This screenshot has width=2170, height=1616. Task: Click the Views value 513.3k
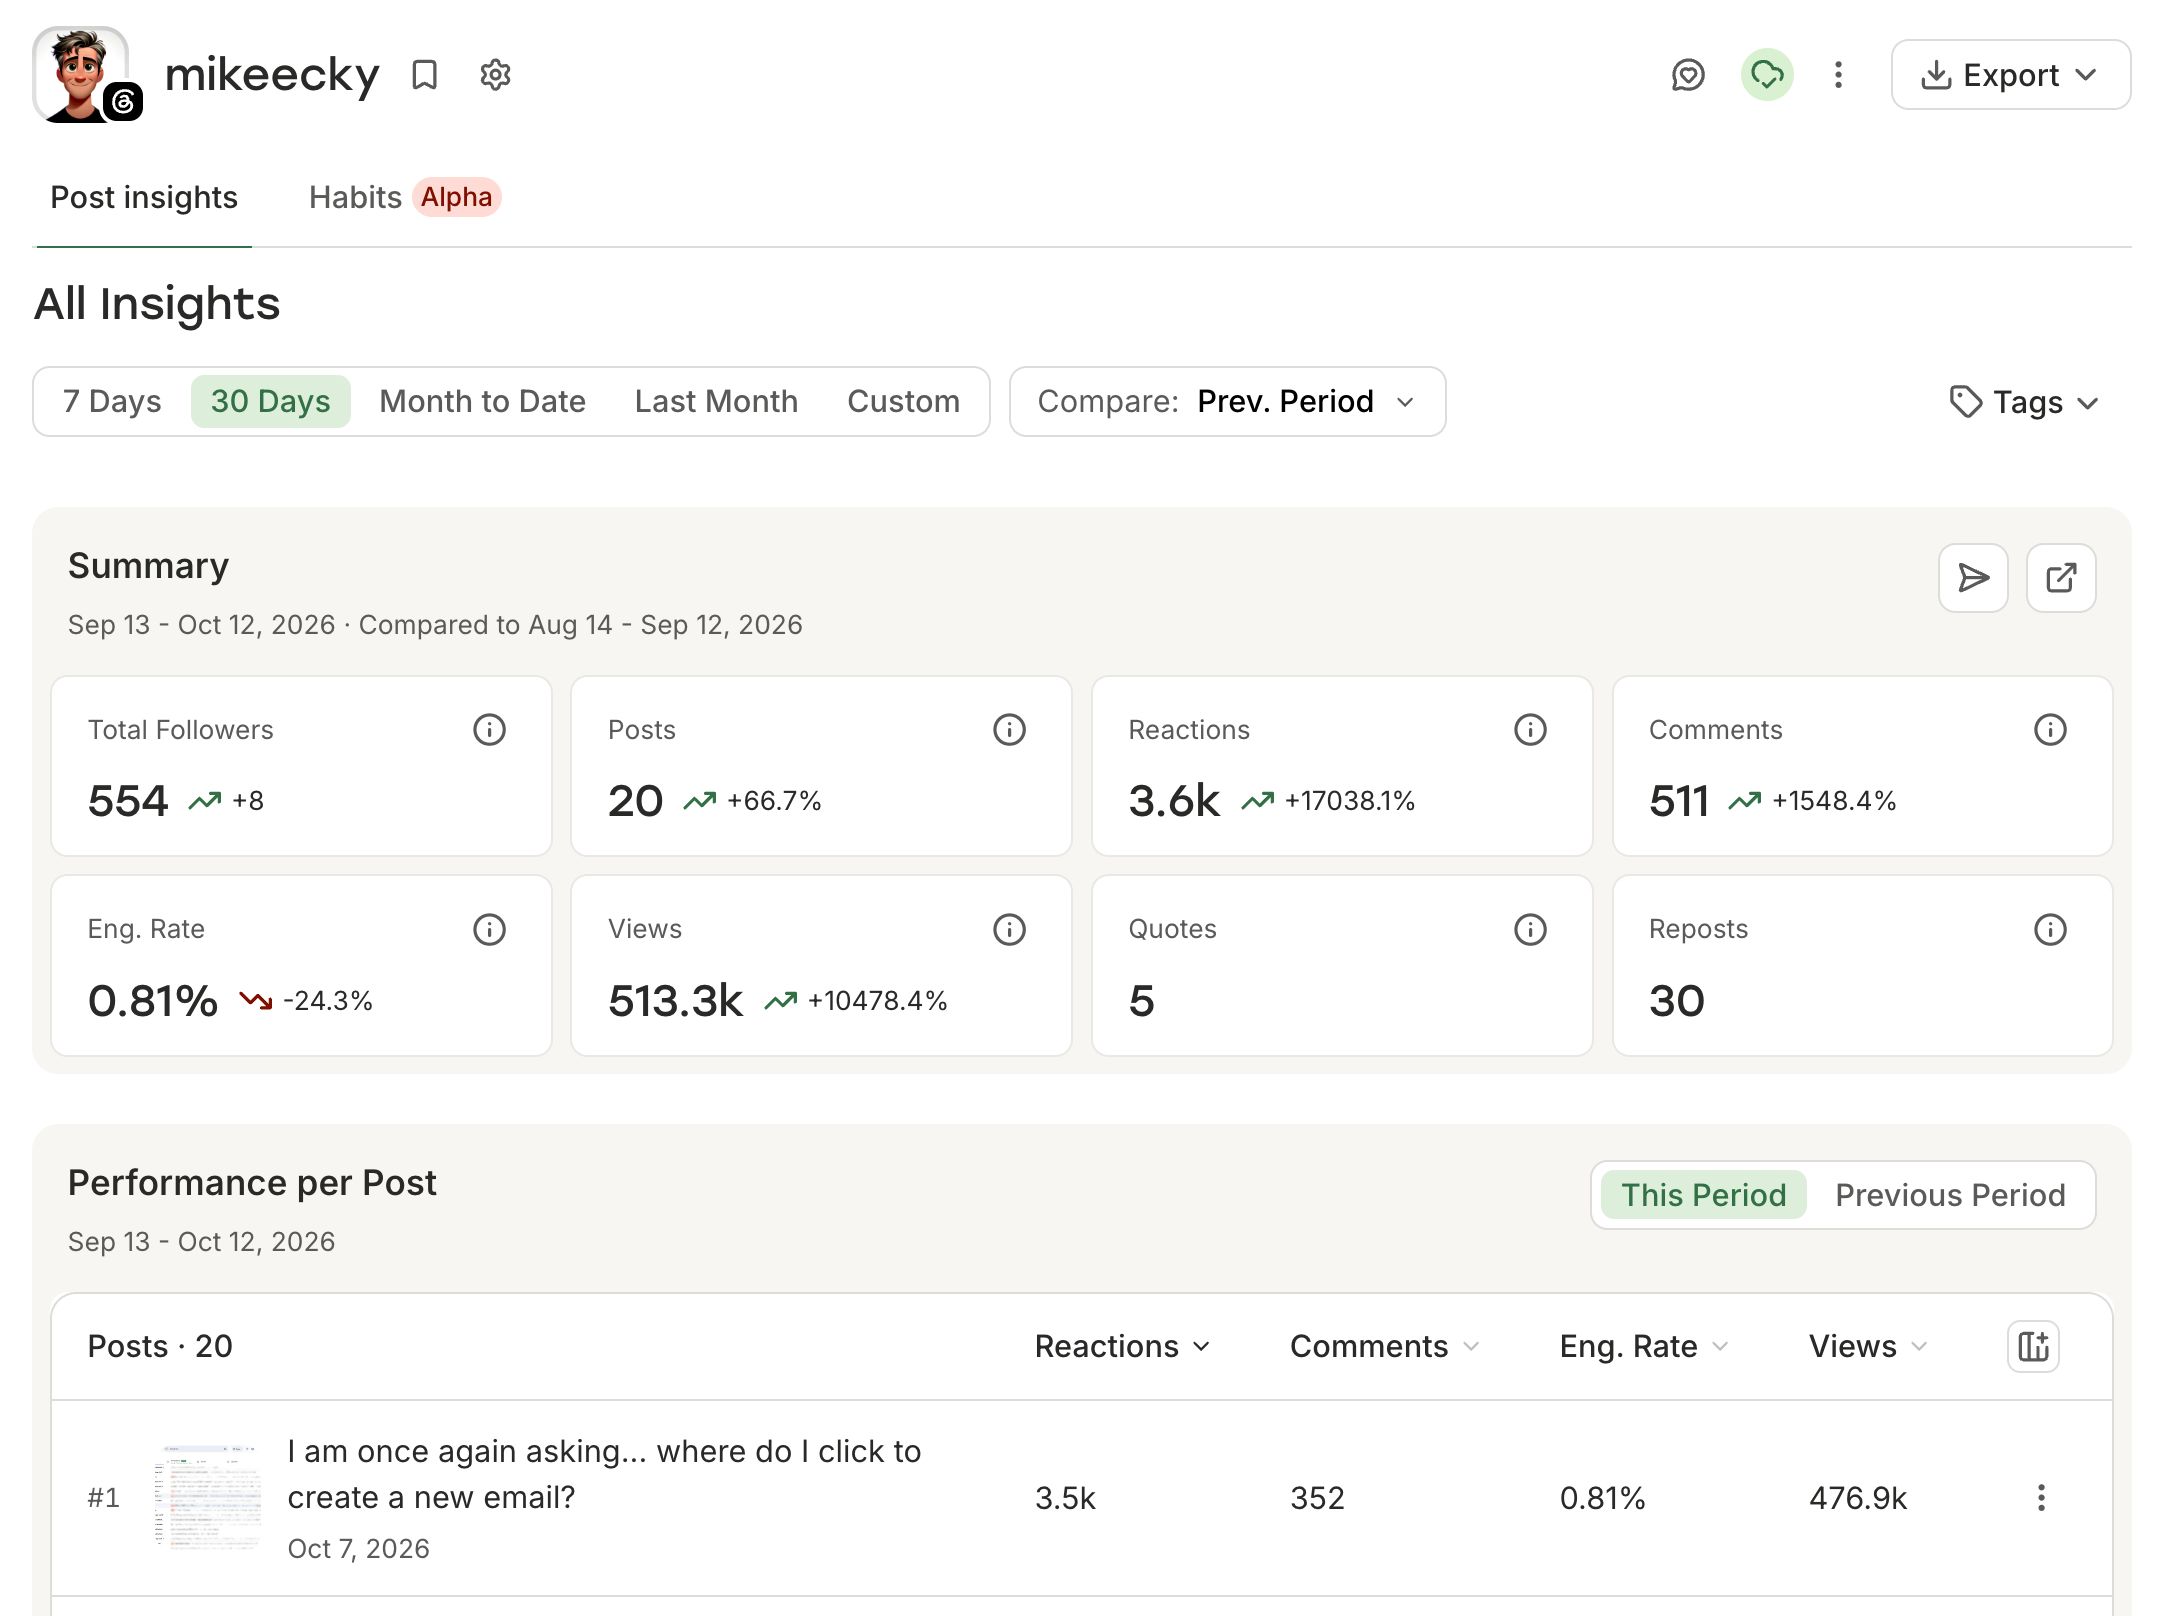tap(675, 1000)
